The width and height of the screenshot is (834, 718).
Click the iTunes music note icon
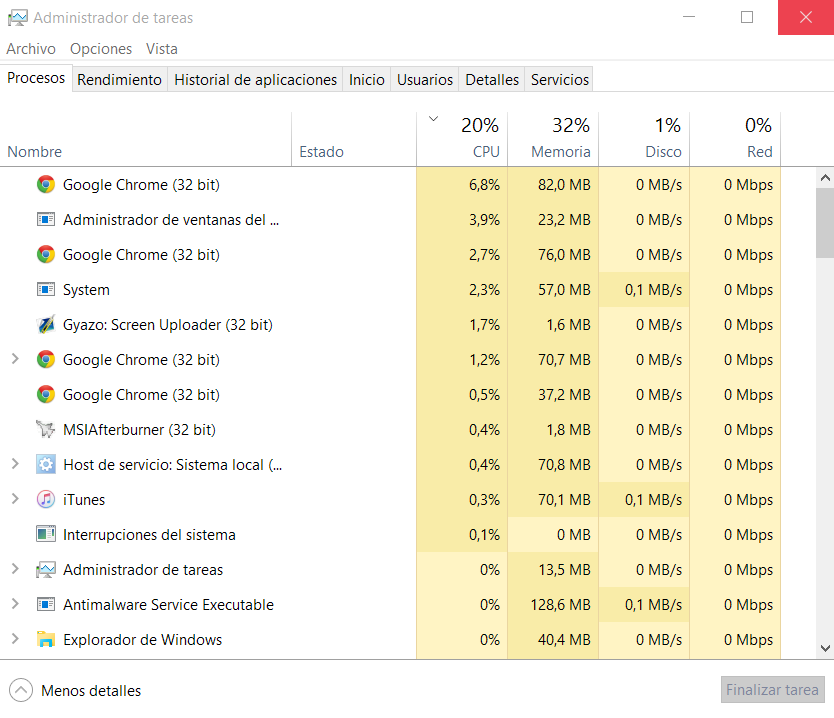pos(46,499)
